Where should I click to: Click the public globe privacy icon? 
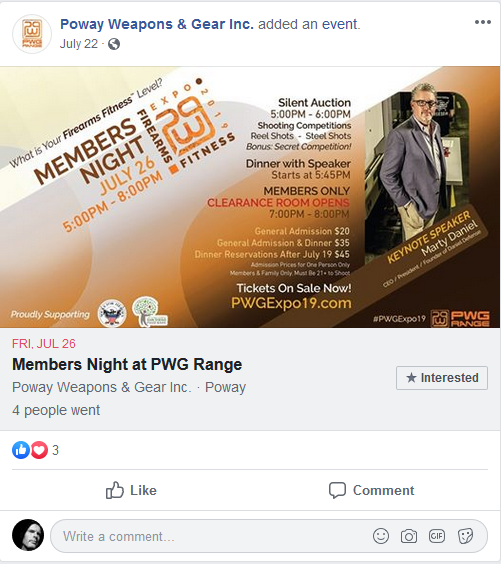(114, 44)
